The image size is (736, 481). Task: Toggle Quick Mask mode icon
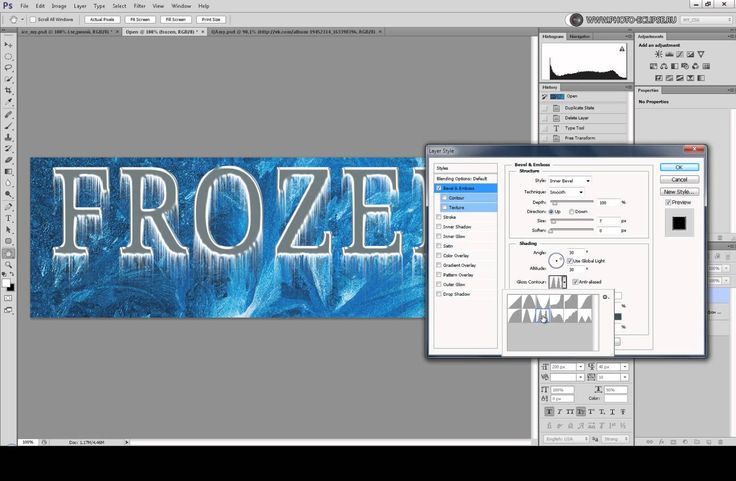pos(8,298)
